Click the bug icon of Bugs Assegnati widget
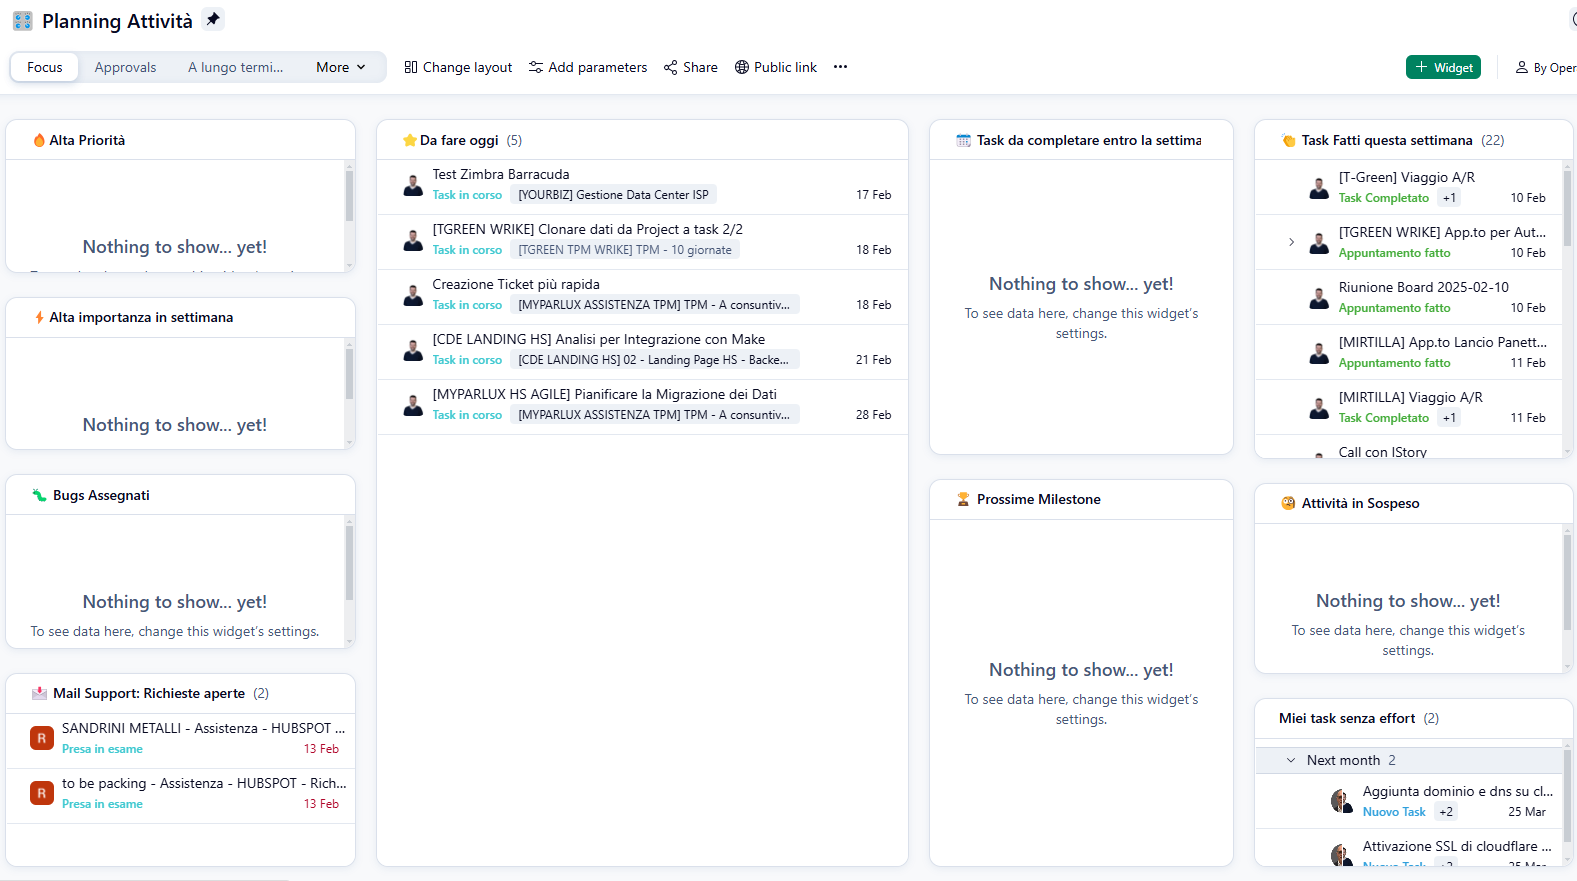 (39, 495)
